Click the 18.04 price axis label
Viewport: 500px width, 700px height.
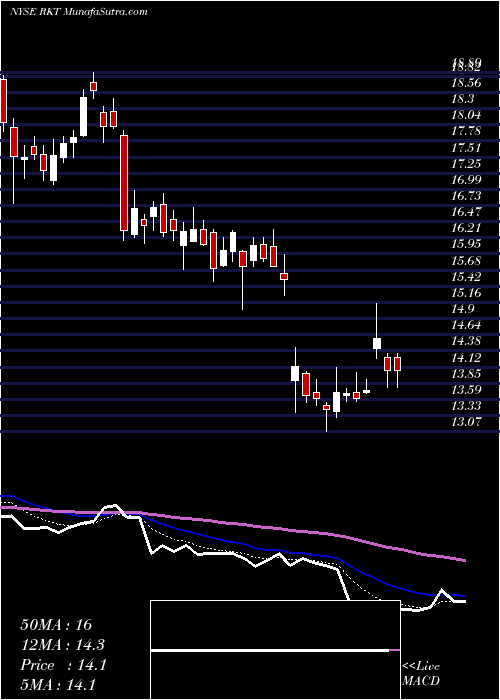point(467,115)
